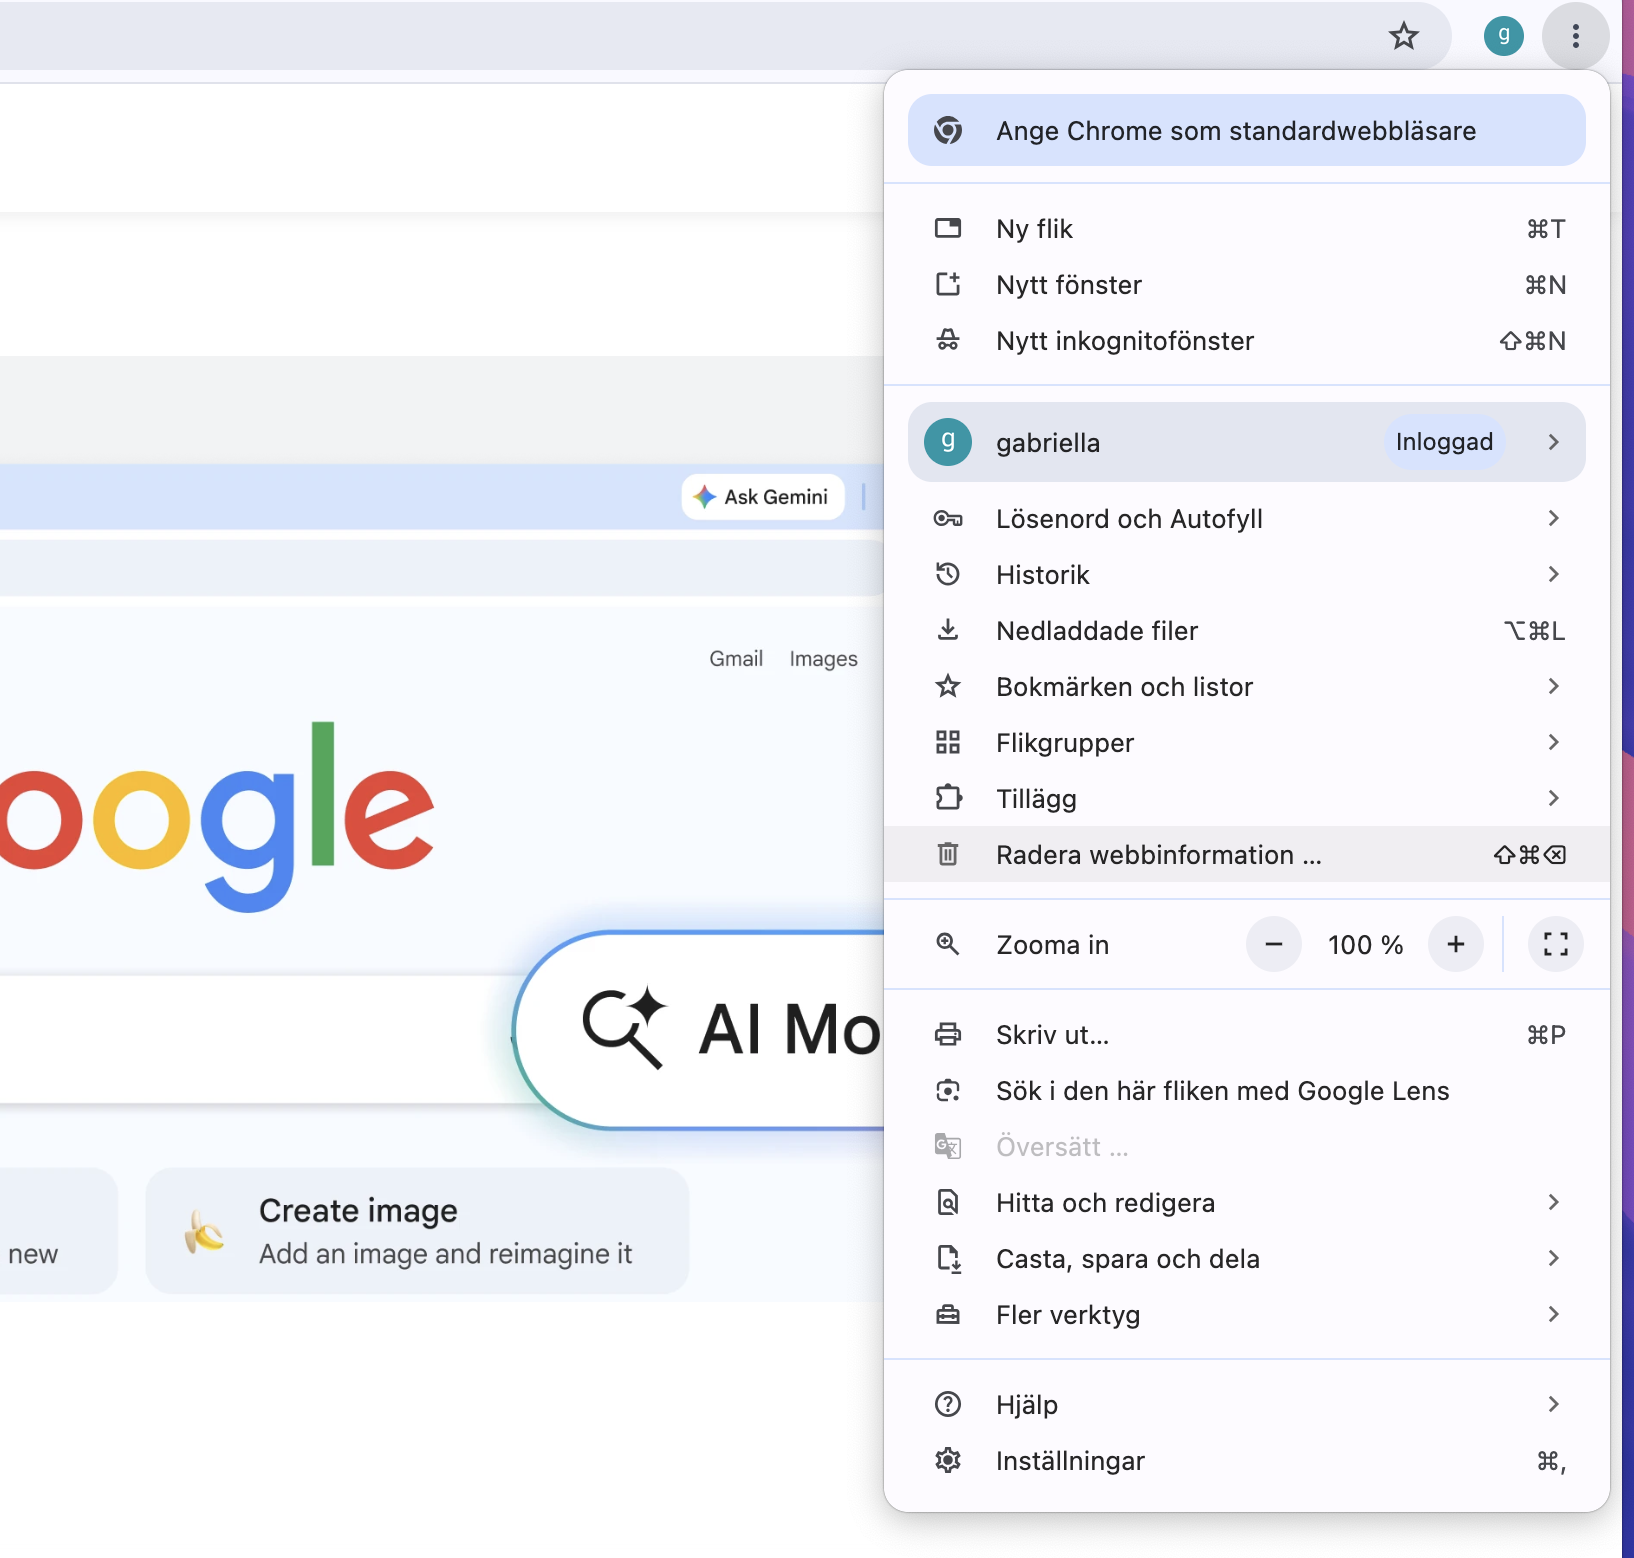Click the Google search input field
The width and height of the screenshot is (1634, 1558).
click(x=255, y=1038)
